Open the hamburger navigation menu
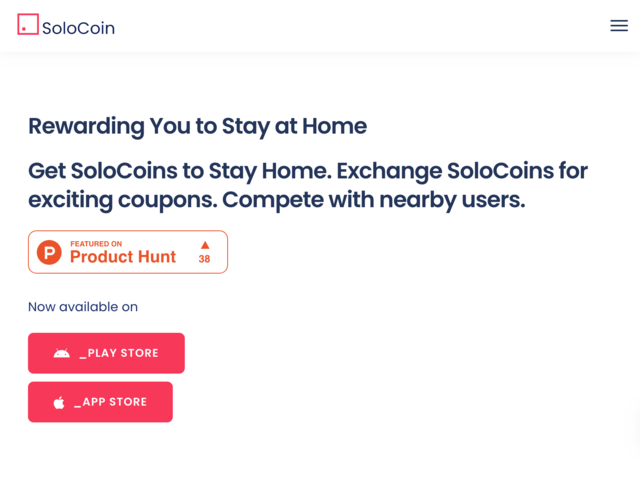Image resolution: width=640 pixels, height=480 pixels. point(619,26)
